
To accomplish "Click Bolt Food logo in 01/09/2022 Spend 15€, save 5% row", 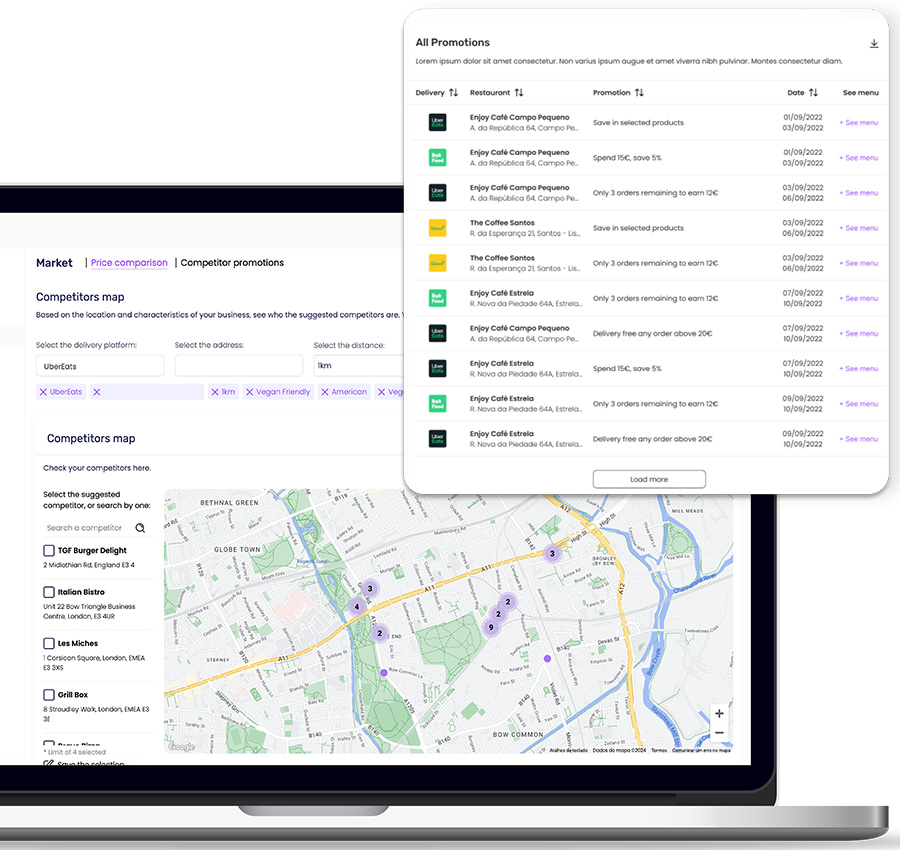I will point(437,157).
